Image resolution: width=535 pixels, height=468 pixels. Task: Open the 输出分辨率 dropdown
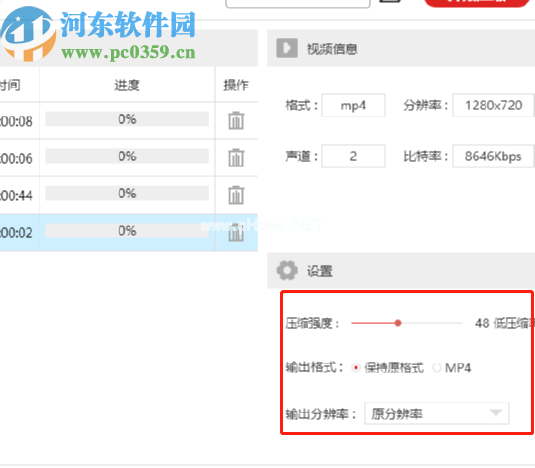(437, 413)
